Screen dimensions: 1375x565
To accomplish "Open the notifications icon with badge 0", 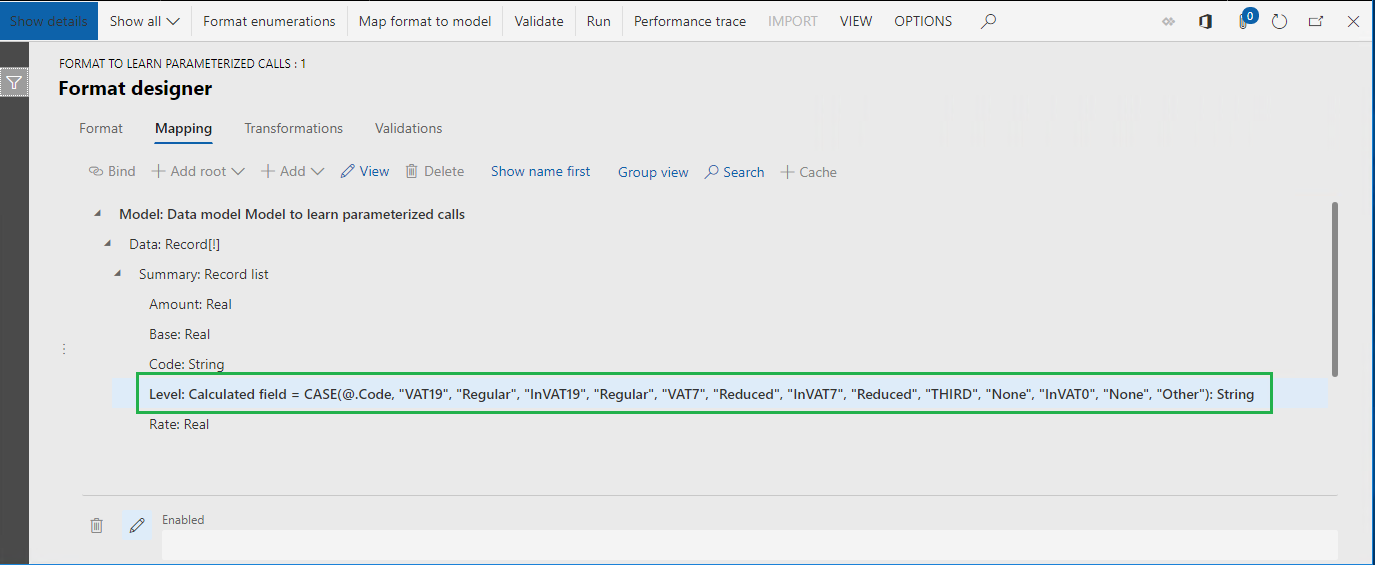I will (x=1245, y=20).
